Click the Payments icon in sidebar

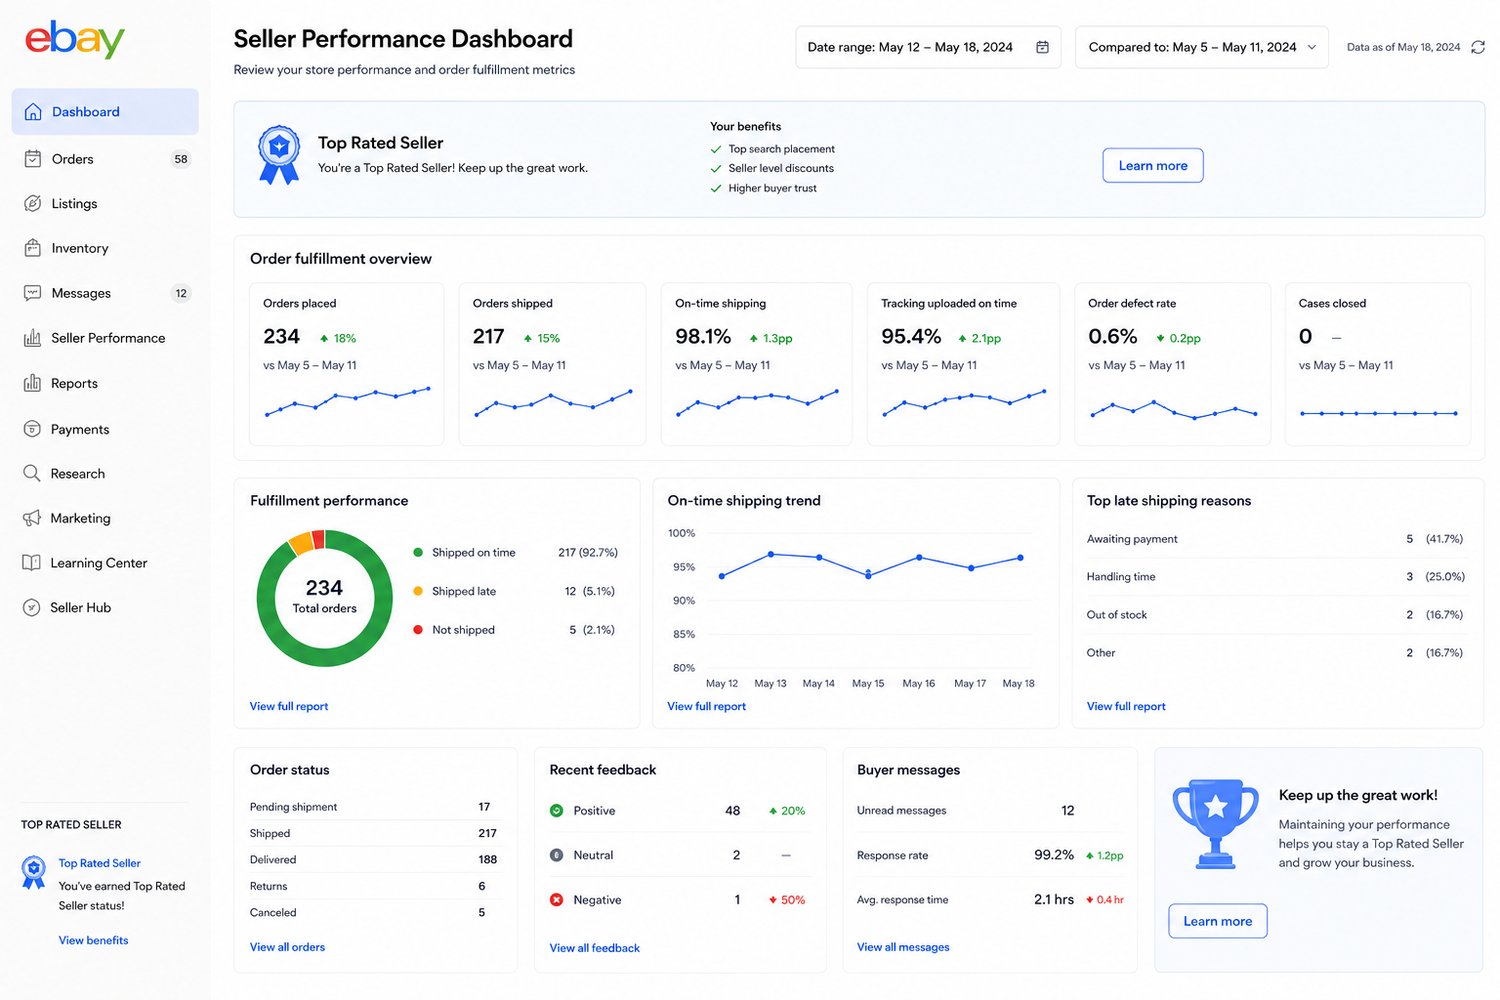pos(32,429)
